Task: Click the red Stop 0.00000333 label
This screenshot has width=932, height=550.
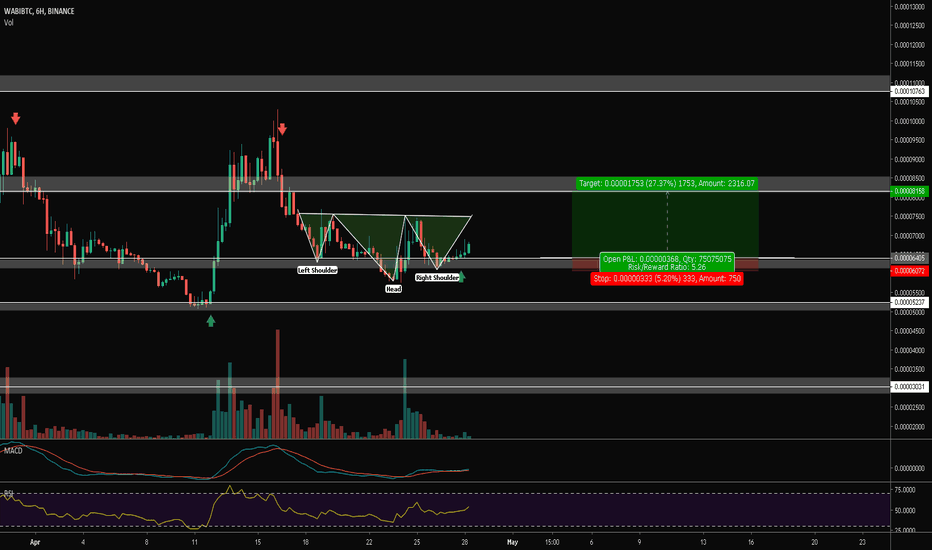Action: point(667,278)
